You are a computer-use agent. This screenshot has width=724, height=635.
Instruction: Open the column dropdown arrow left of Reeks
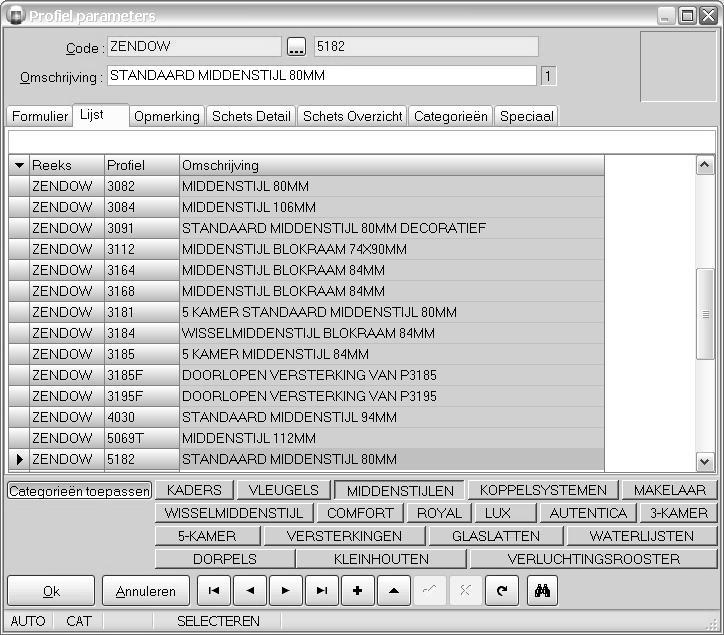pos(19,165)
